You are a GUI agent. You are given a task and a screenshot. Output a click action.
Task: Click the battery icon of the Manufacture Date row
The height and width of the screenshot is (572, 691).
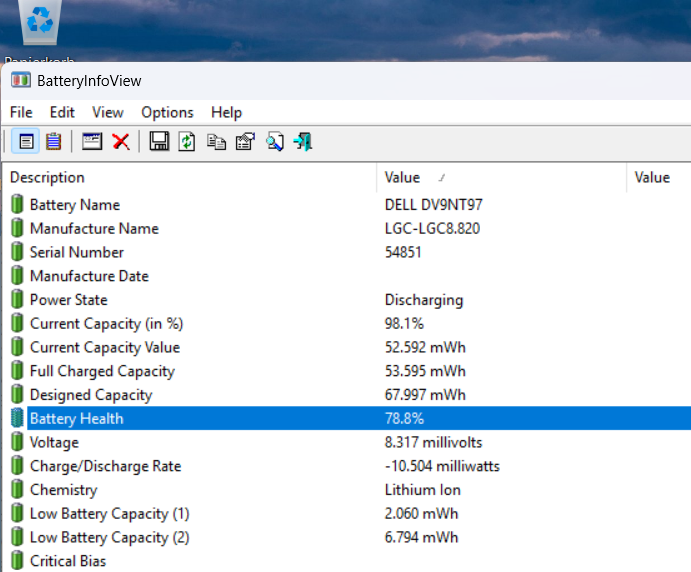click(x=17, y=276)
